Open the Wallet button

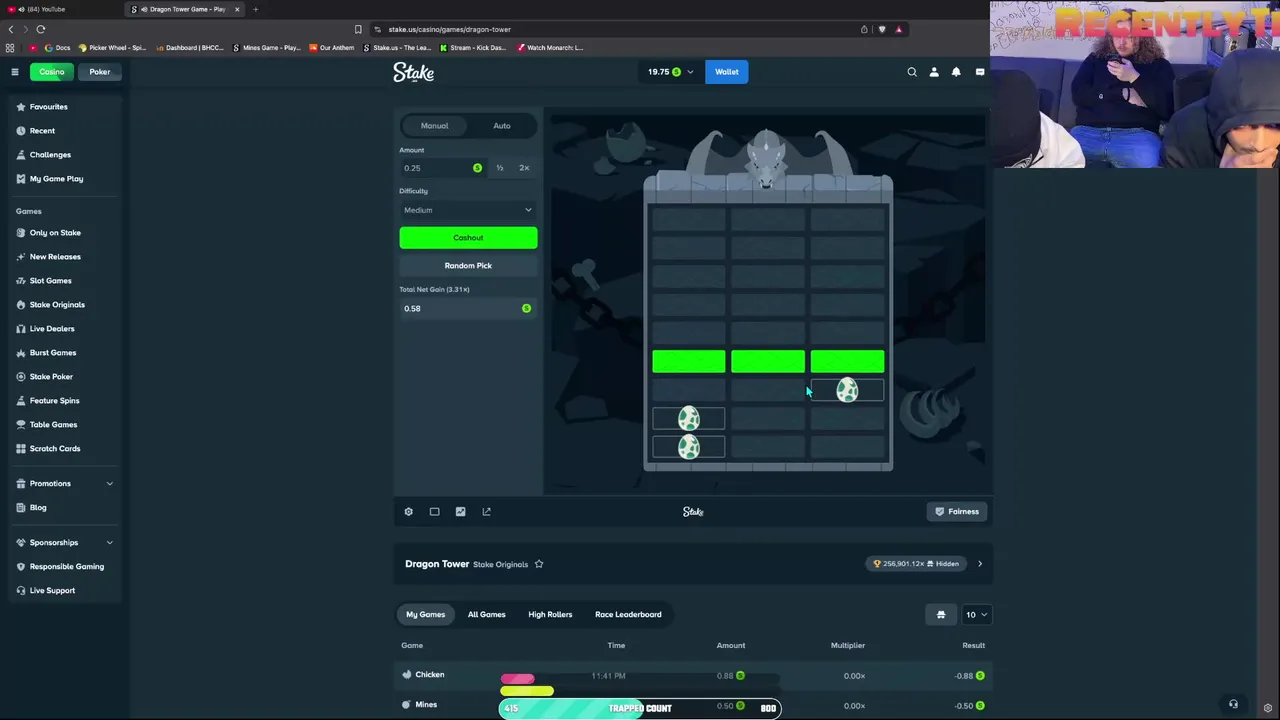tap(727, 72)
